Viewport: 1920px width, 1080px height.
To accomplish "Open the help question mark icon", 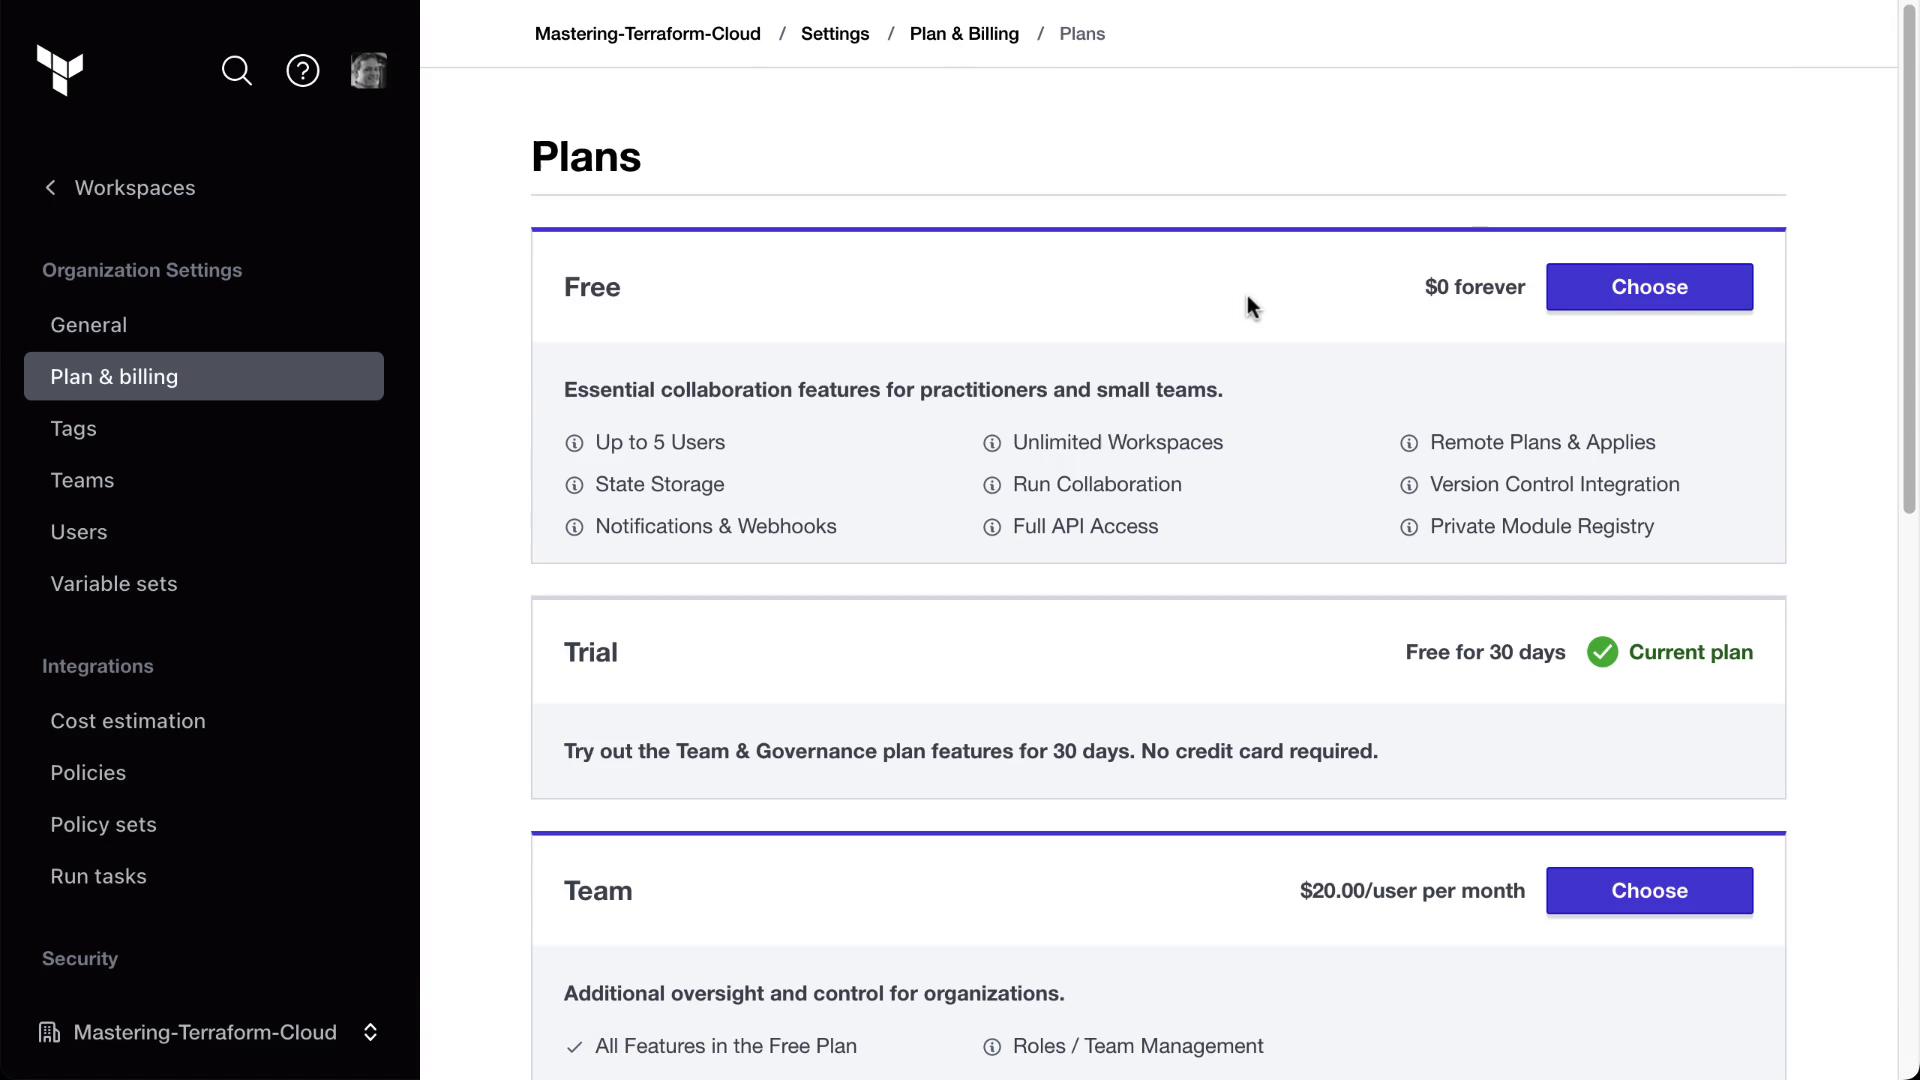I will pyautogui.click(x=303, y=71).
